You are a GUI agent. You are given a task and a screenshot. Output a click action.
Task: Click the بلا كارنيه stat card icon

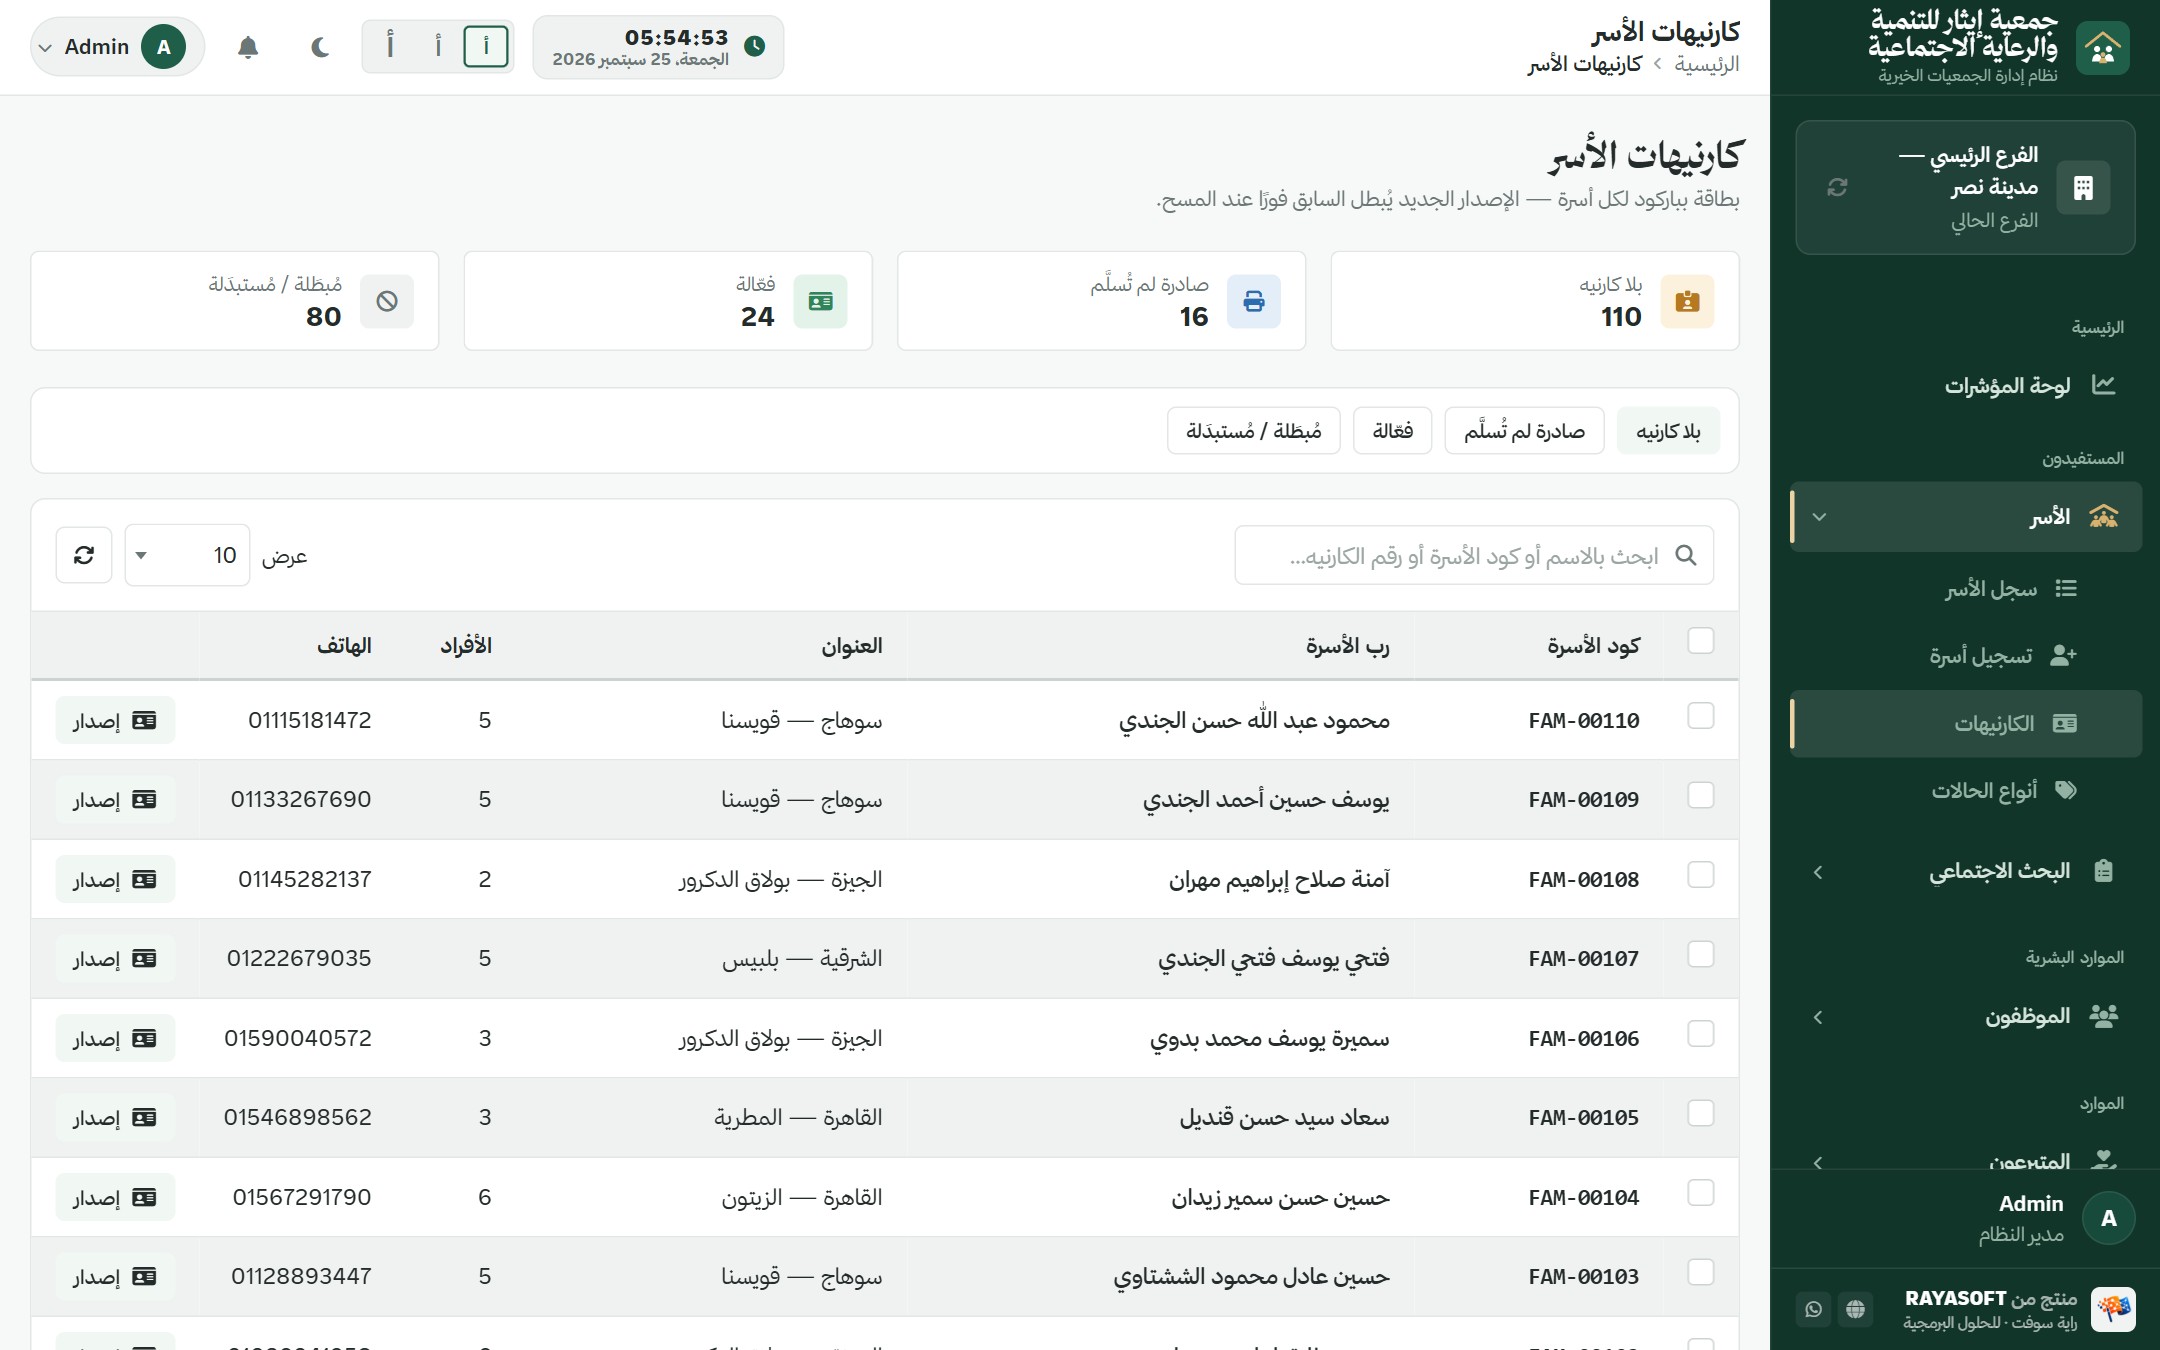1688,301
